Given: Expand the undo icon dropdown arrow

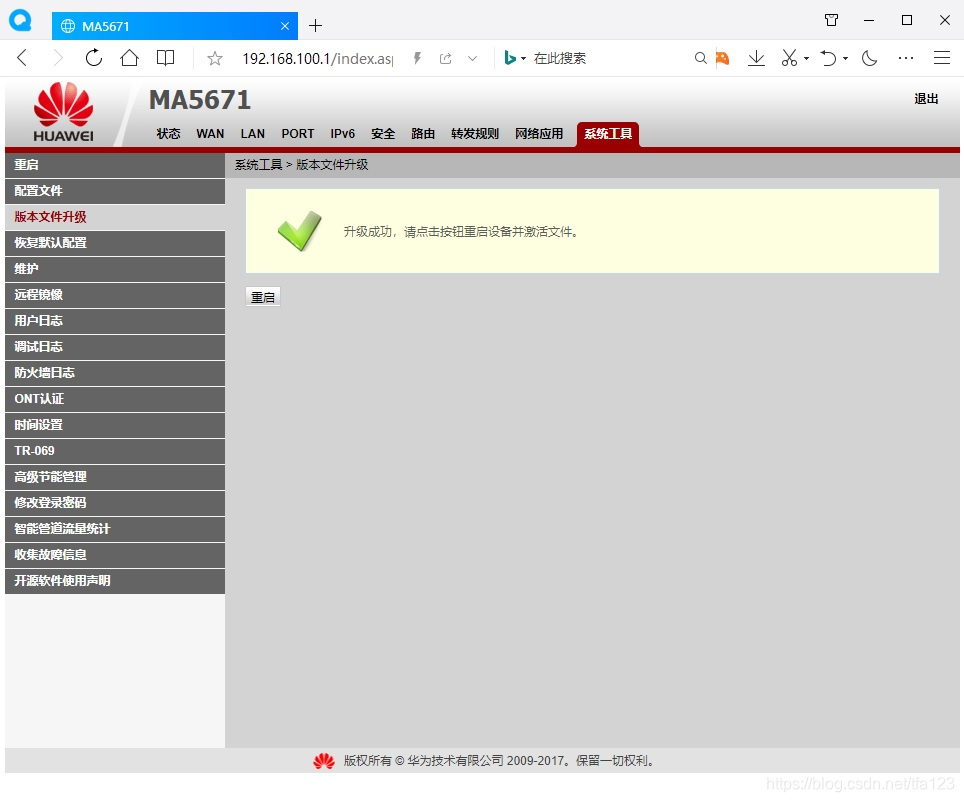Looking at the screenshot, I should click(x=846, y=59).
